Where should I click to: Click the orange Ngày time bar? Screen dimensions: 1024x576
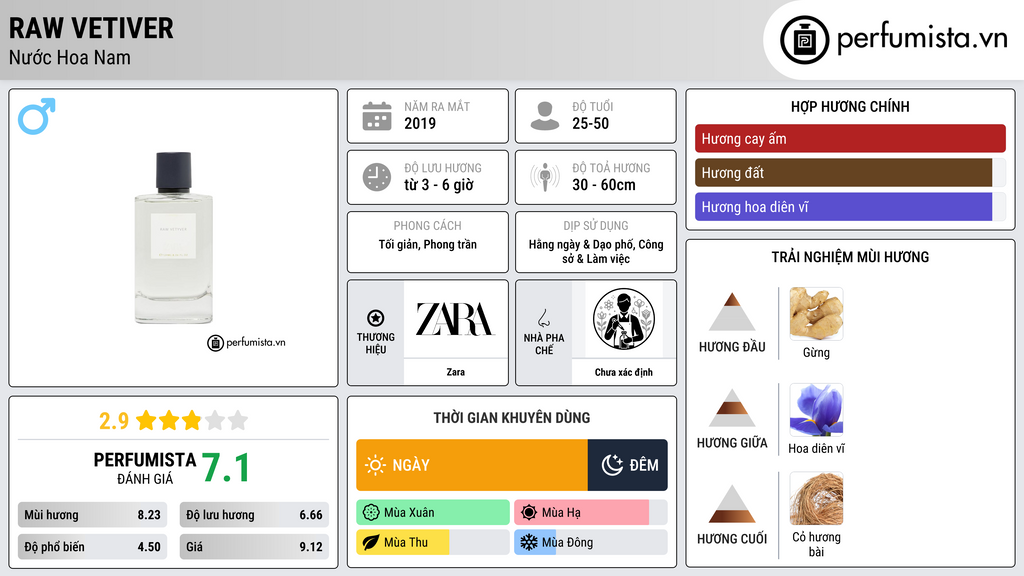[x=472, y=465]
